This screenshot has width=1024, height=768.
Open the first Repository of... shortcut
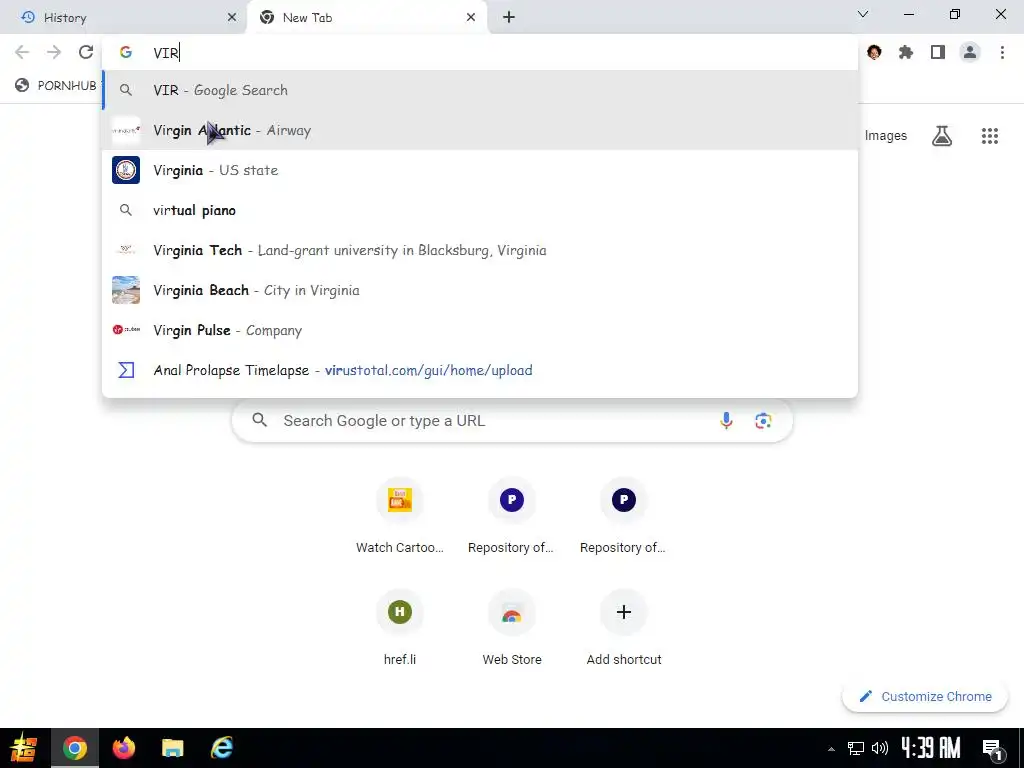pyautogui.click(x=511, y=516)
